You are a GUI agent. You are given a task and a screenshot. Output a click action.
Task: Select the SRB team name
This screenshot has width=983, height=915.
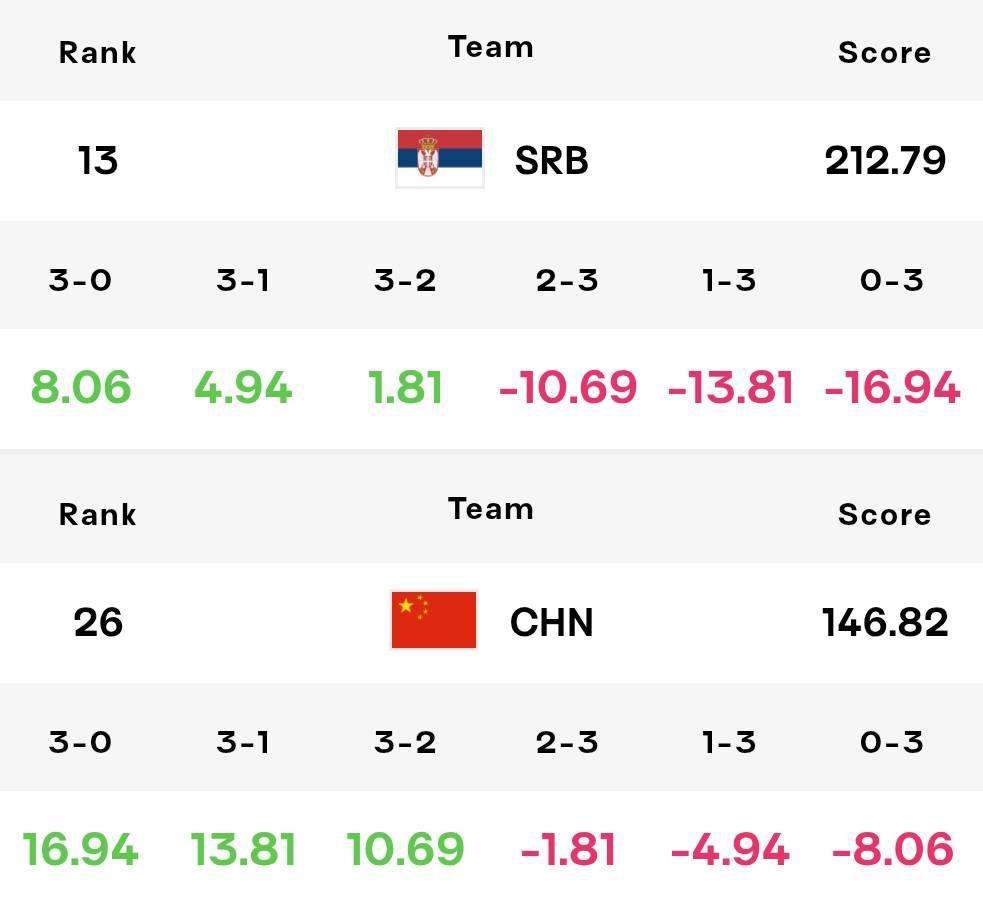(551, 160)
